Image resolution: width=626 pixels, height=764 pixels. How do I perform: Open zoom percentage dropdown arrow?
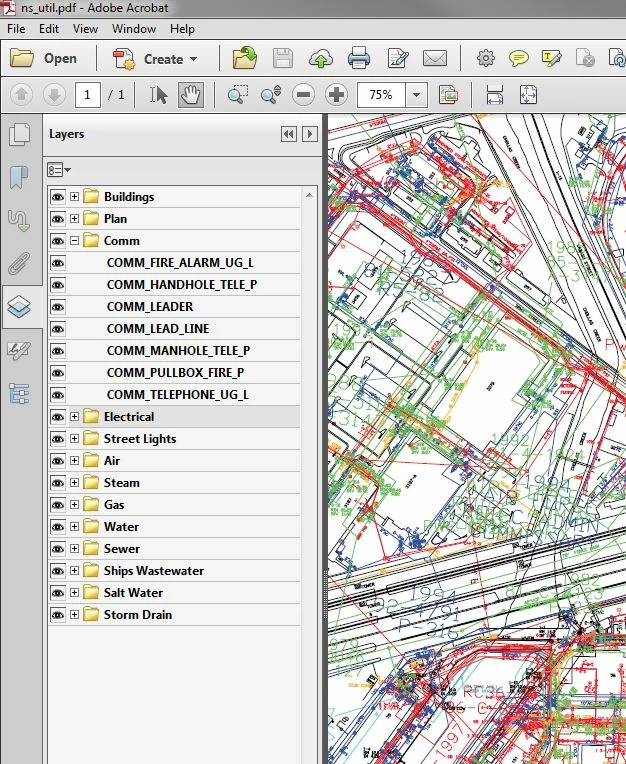pyautogui.click(x=417, y=95)
